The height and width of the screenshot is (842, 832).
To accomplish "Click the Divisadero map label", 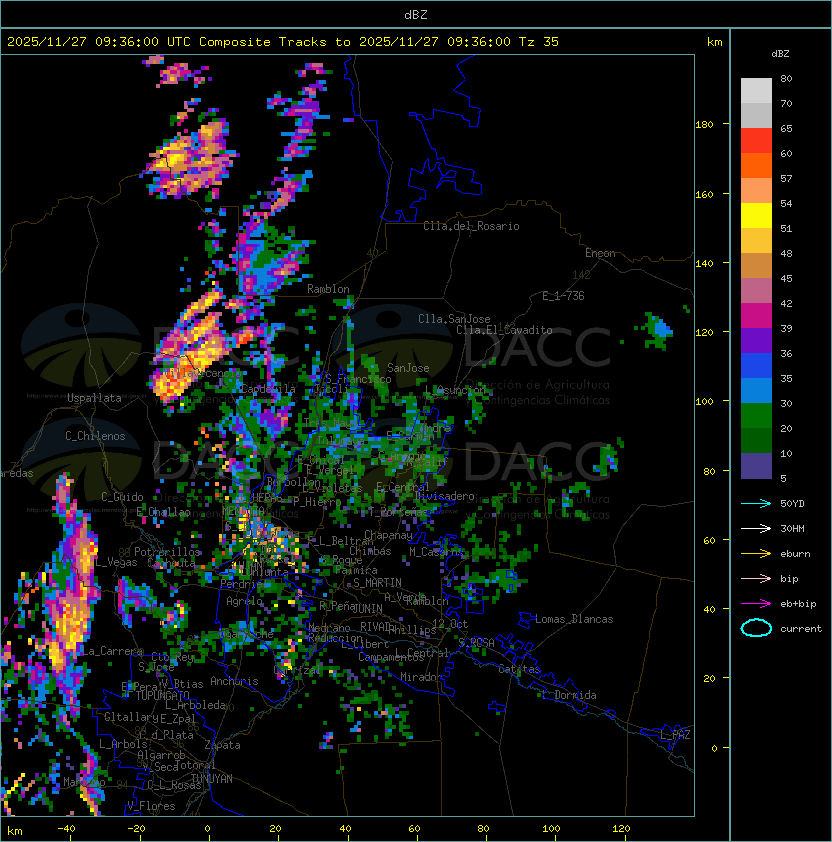I will pos(444,496).
